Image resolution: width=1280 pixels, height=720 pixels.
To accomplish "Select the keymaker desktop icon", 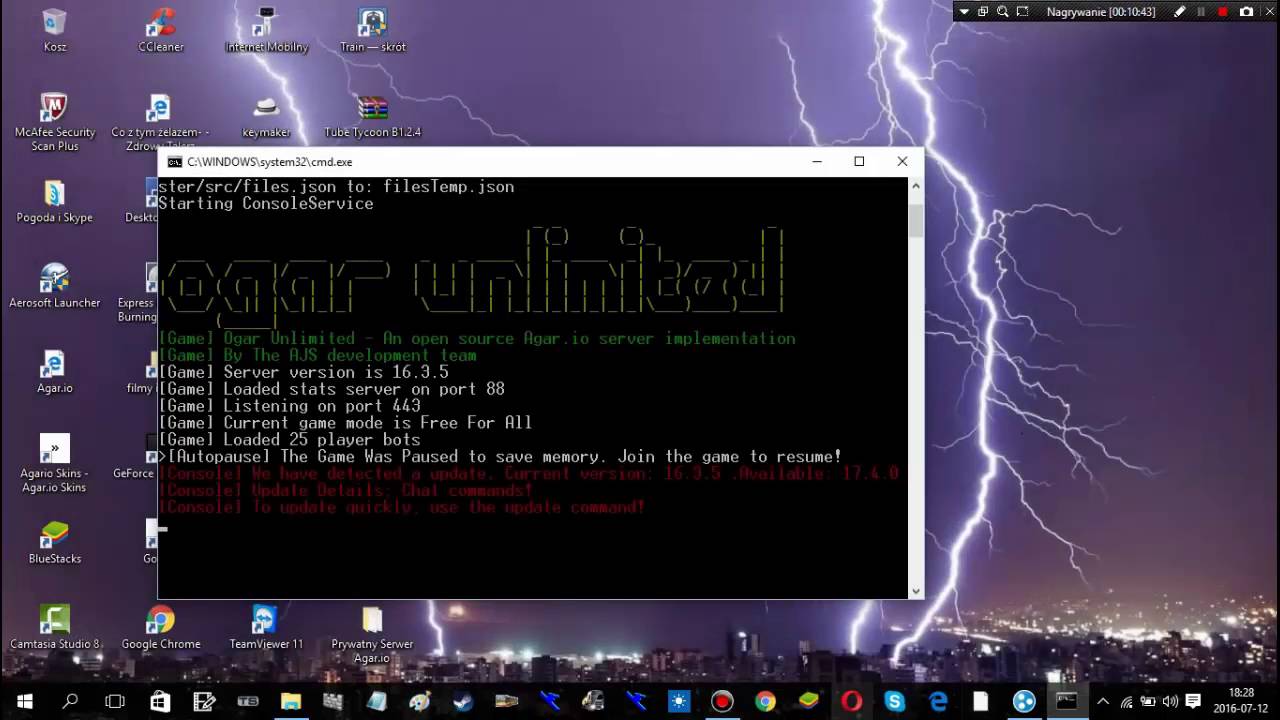I will pyautogui.click(x=267, y=116).
